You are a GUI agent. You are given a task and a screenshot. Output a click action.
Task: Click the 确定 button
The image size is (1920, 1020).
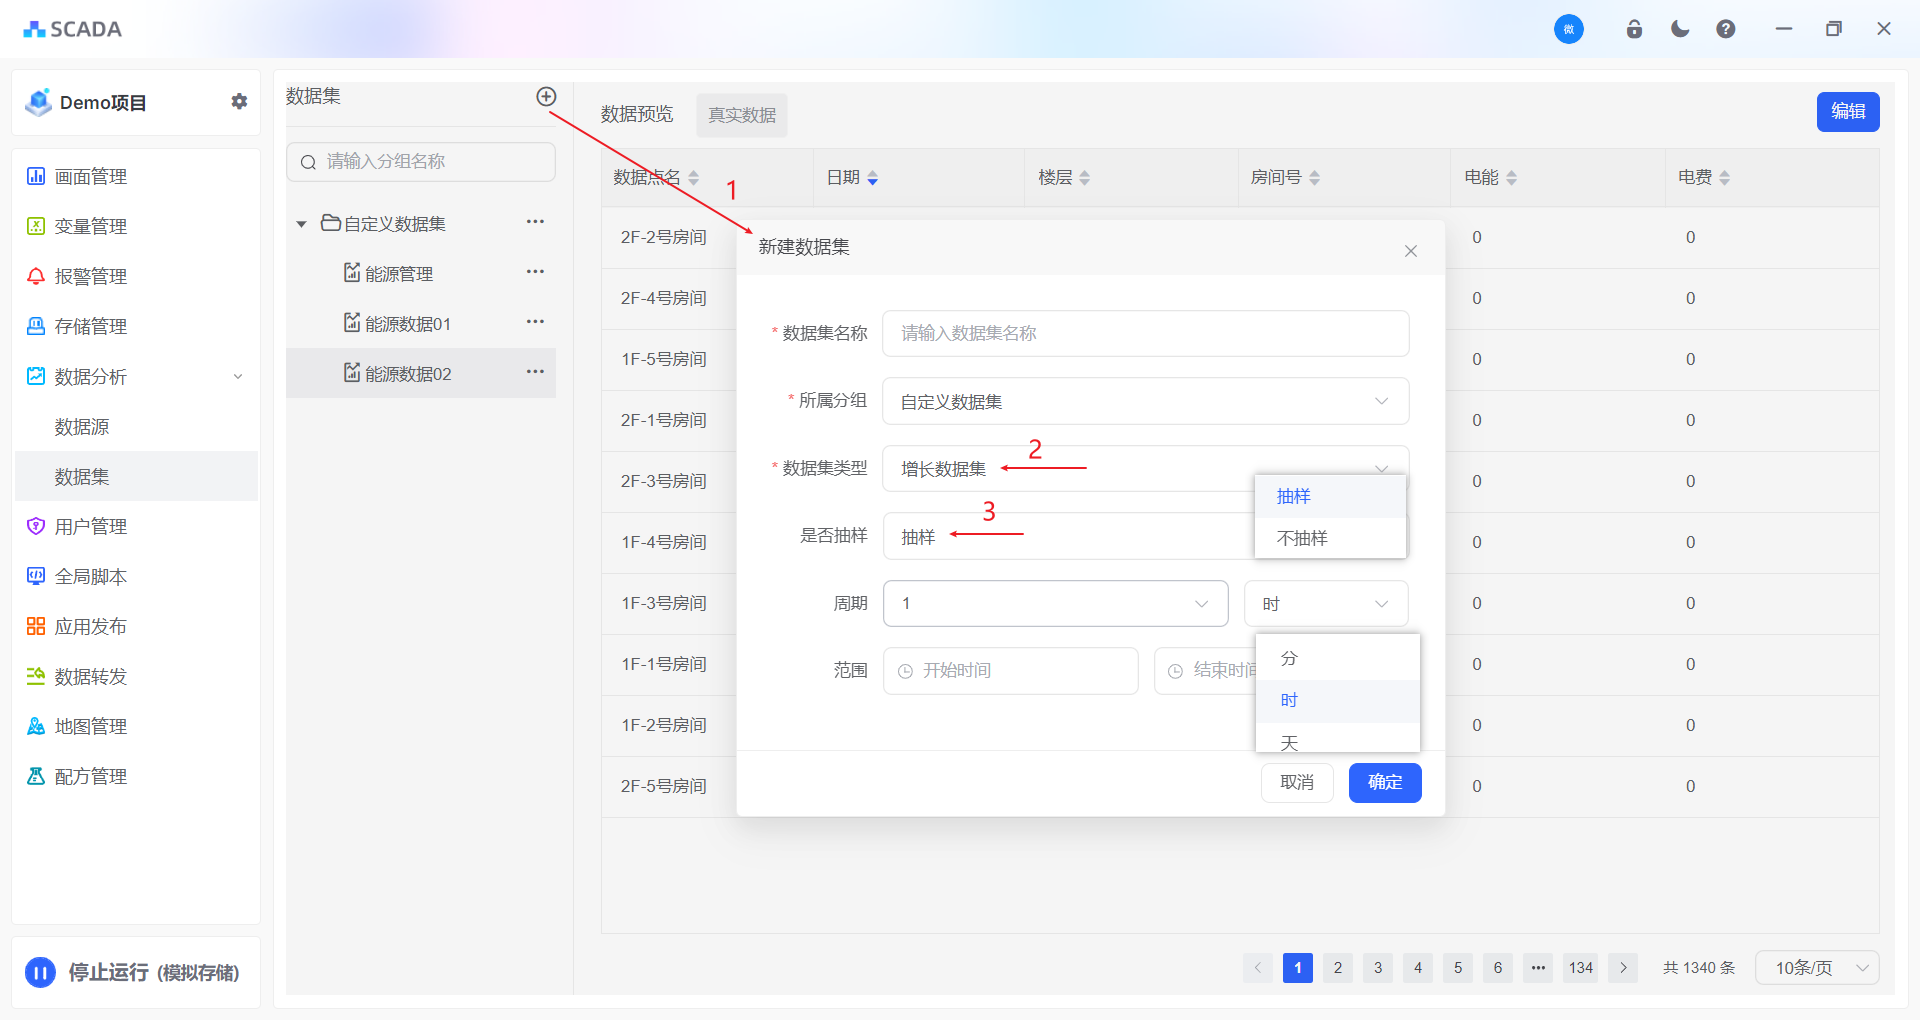1384,782
